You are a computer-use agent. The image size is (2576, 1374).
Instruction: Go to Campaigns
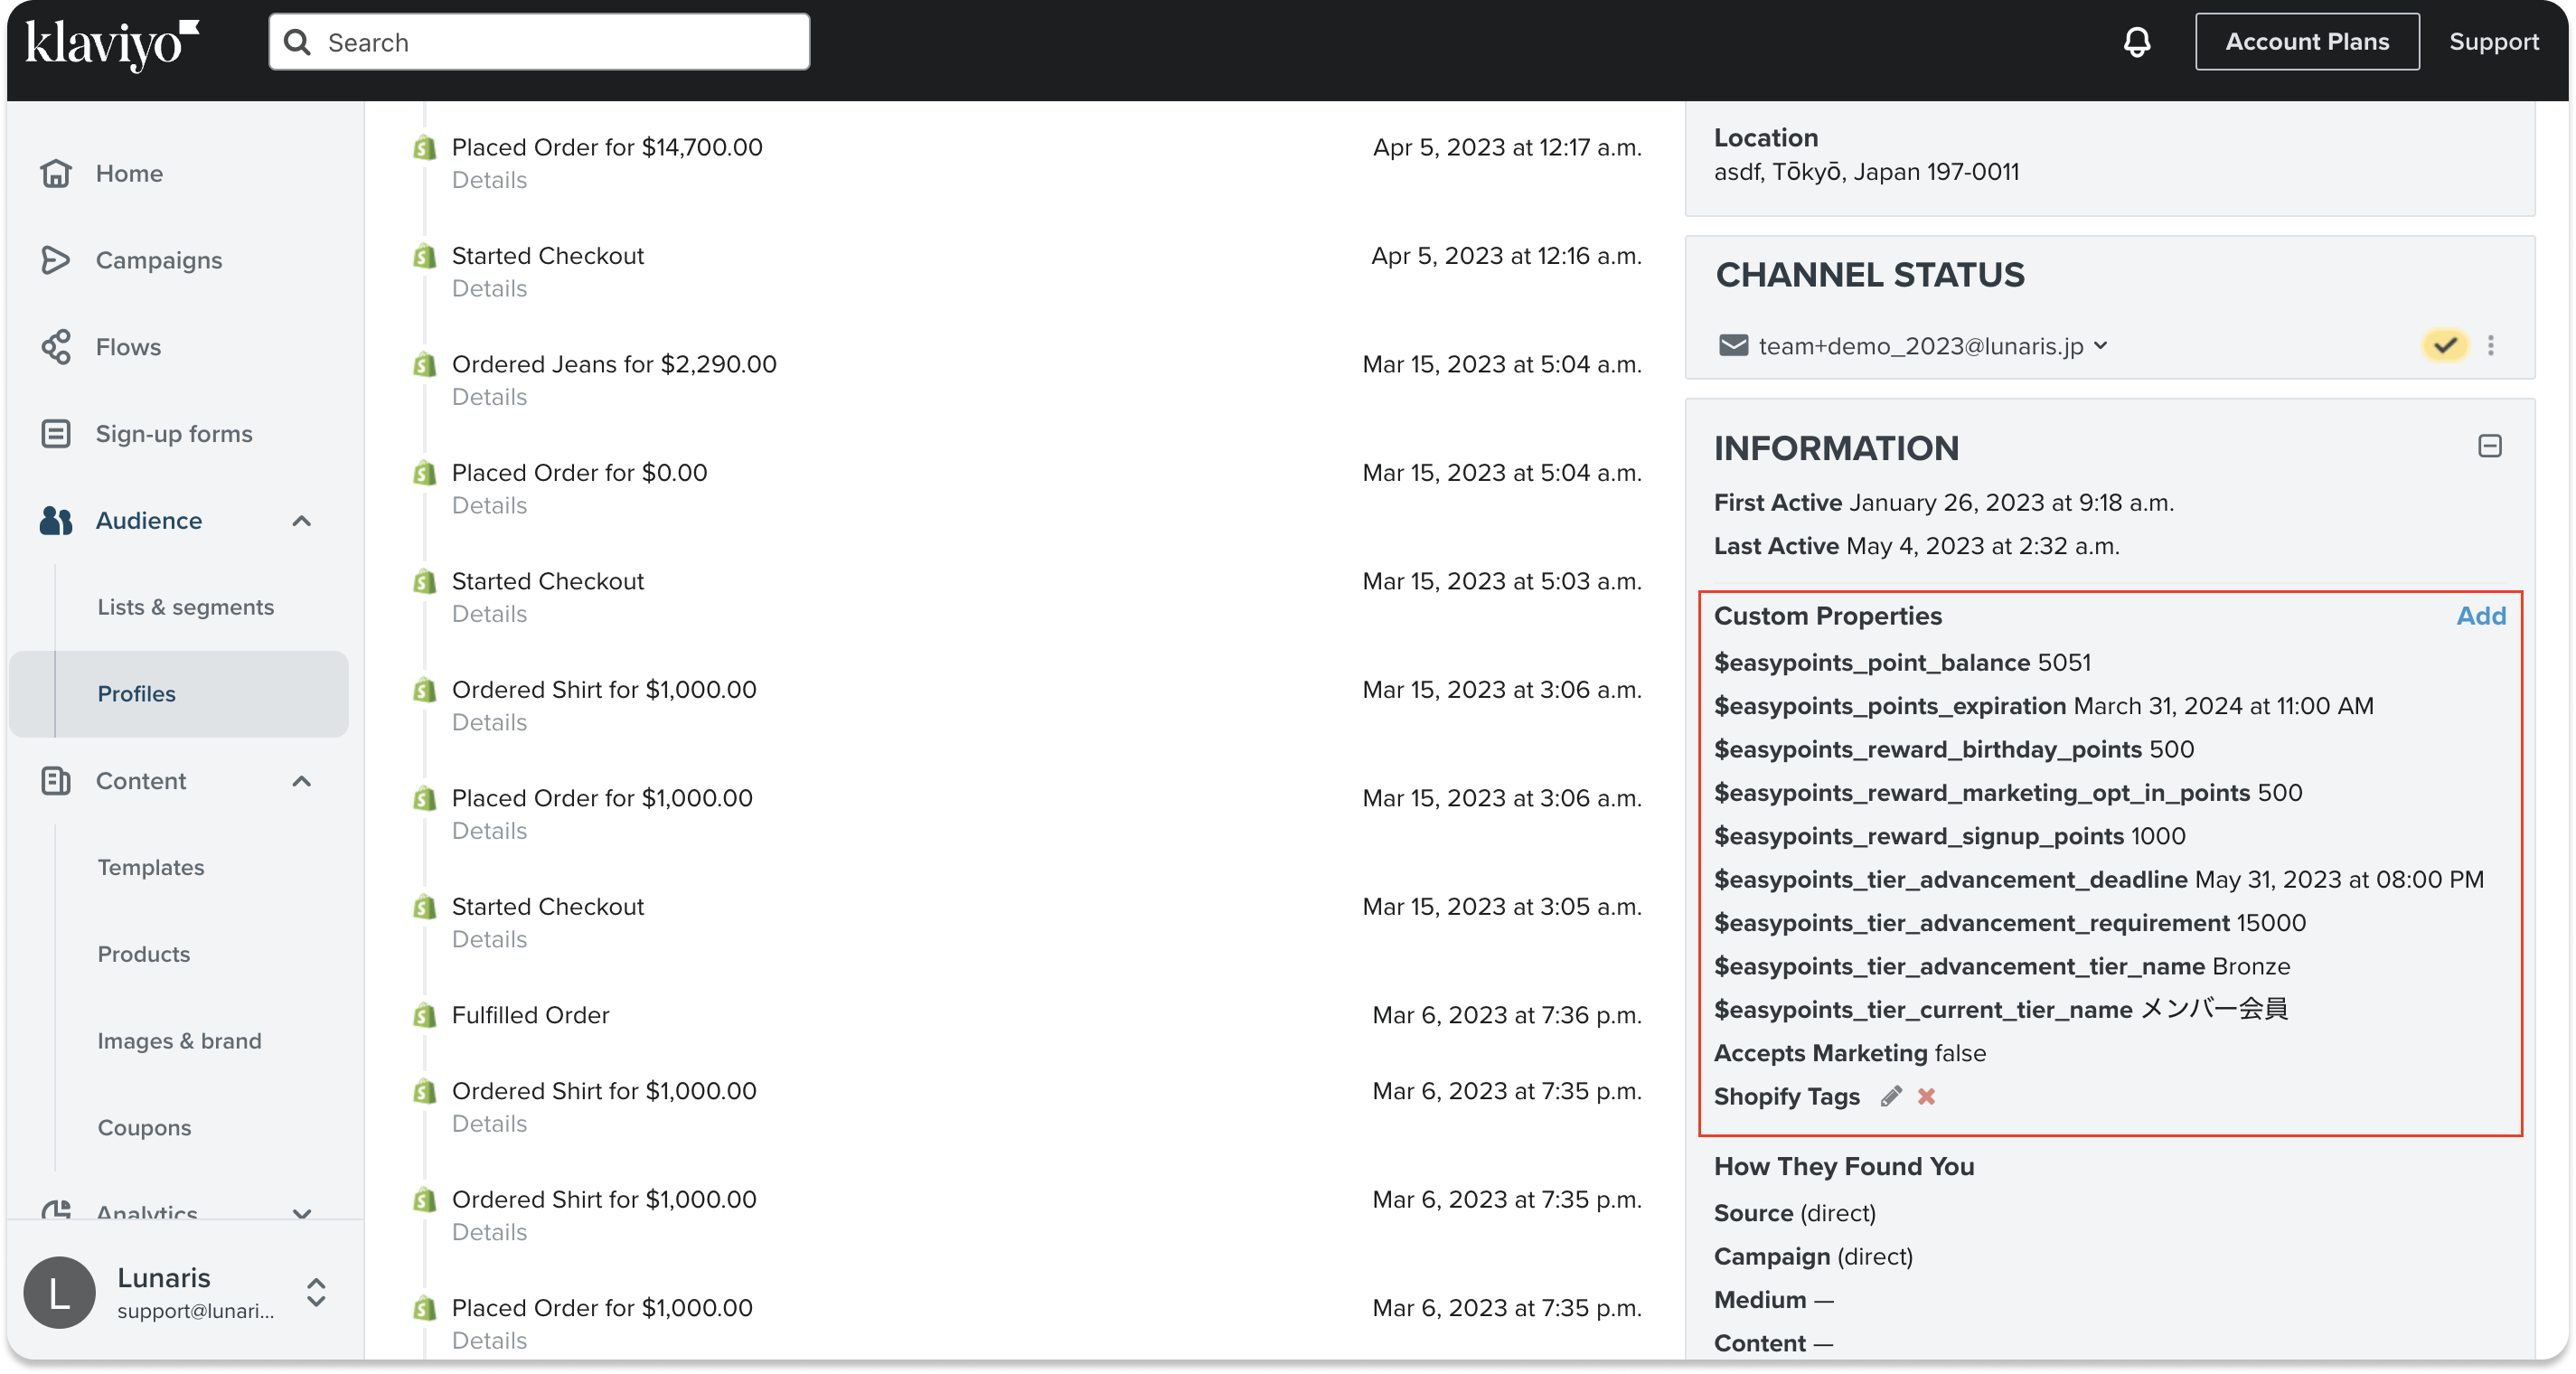(159, 260)
